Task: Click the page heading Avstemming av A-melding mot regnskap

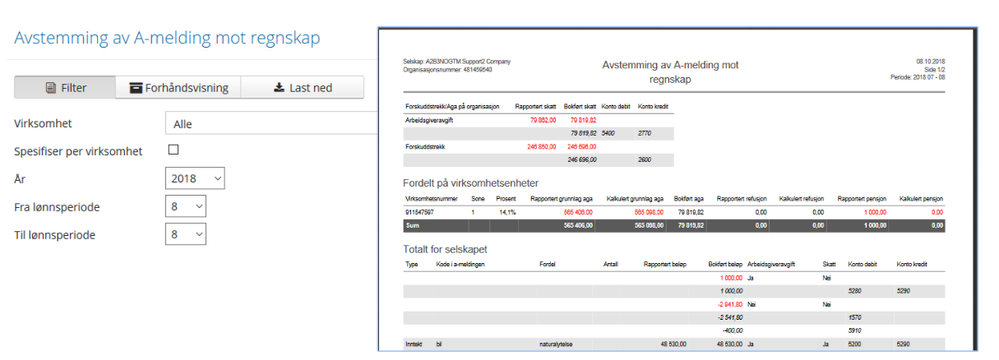Action: (168, 38)
